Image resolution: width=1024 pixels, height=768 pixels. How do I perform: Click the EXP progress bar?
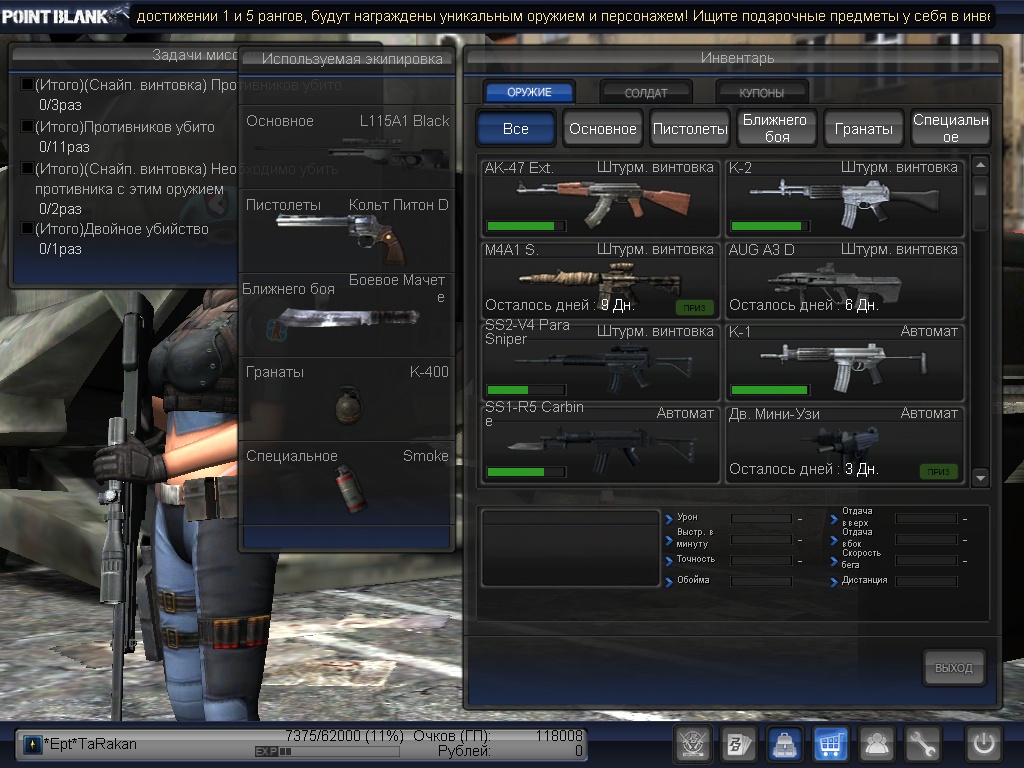[327, 751]
